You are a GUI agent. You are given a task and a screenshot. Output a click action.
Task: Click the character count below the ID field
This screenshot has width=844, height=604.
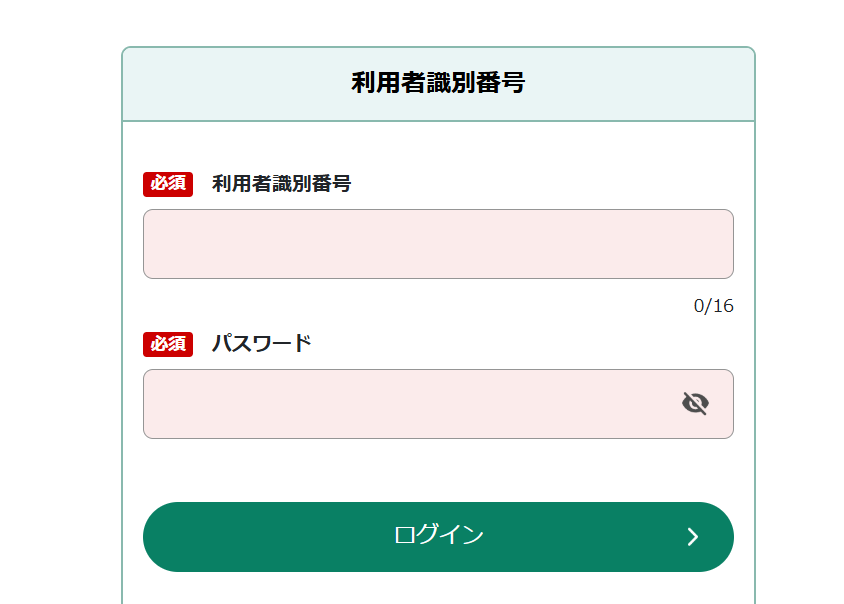(713, 306)
